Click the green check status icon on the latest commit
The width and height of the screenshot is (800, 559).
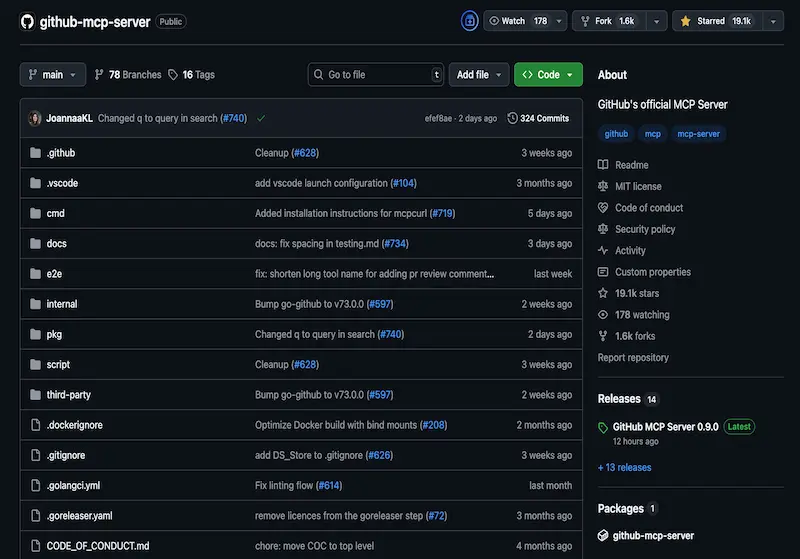[261, 118]
